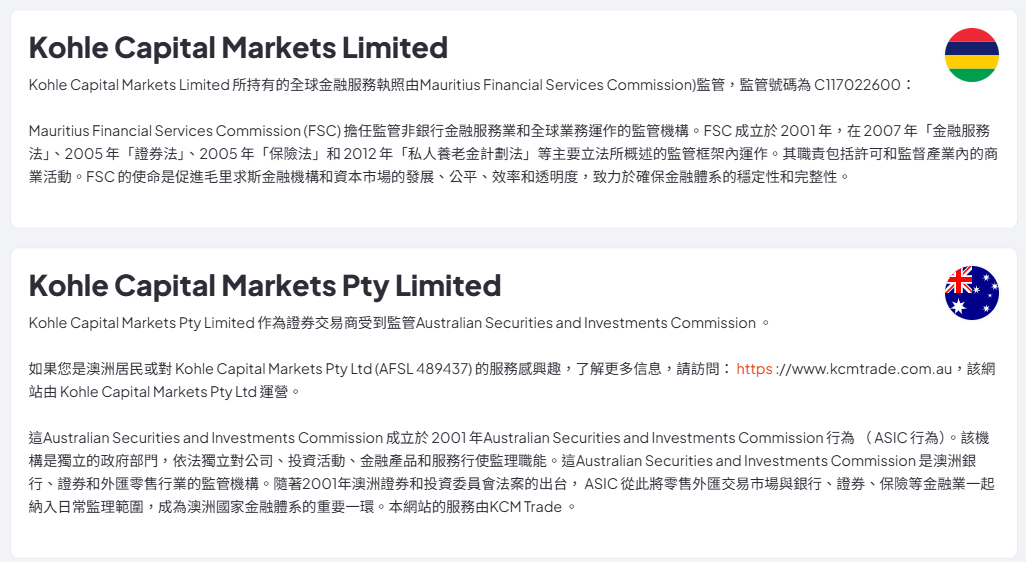The height and width of the screenshot is (562, 1026).
Task: Click the ASIC description paragraph
Action: 513,472
